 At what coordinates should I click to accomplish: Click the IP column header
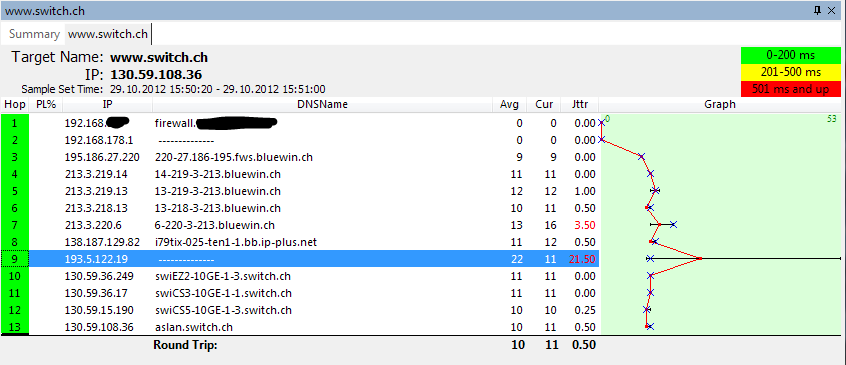(107, 104)
